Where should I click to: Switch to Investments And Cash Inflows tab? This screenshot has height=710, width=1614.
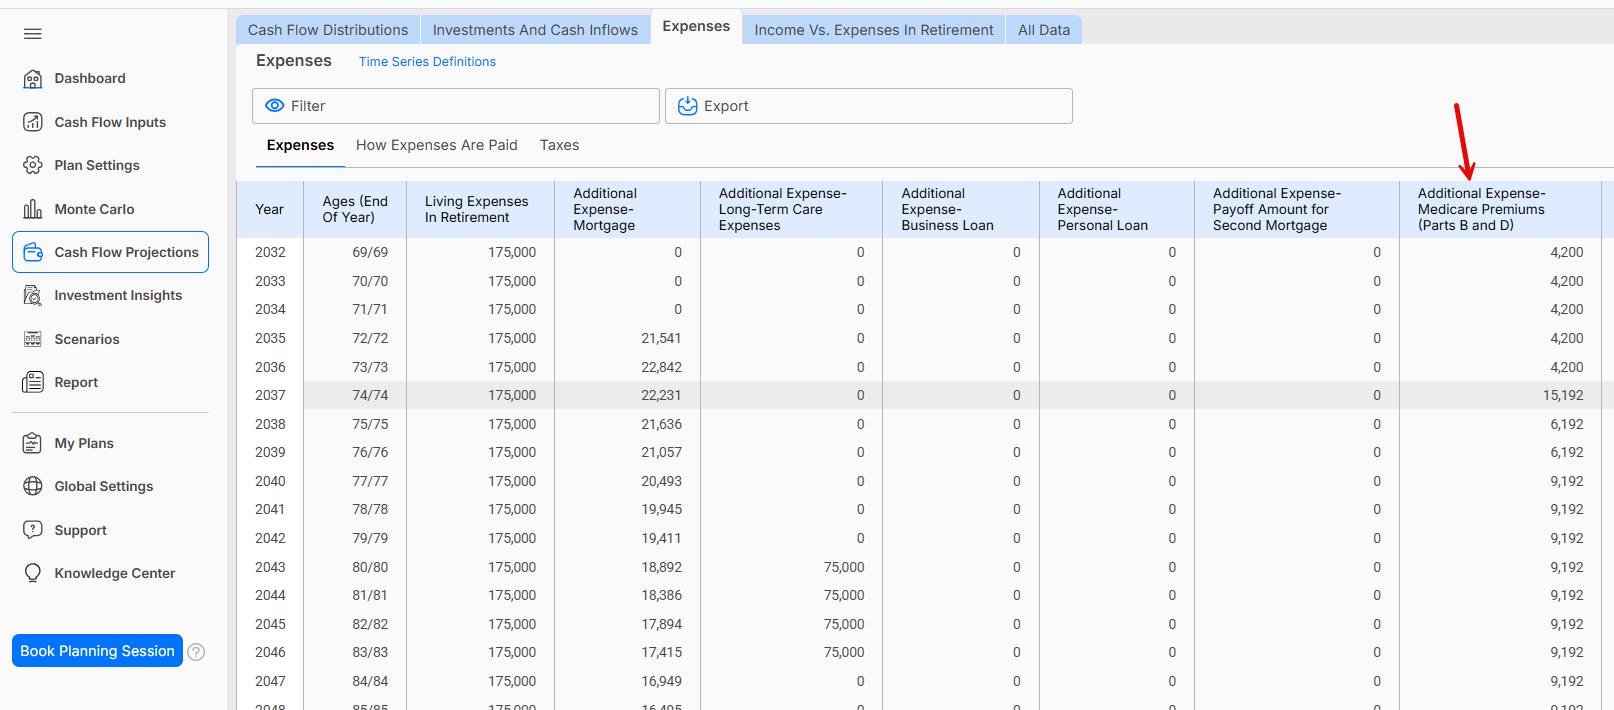click(535, 30)
